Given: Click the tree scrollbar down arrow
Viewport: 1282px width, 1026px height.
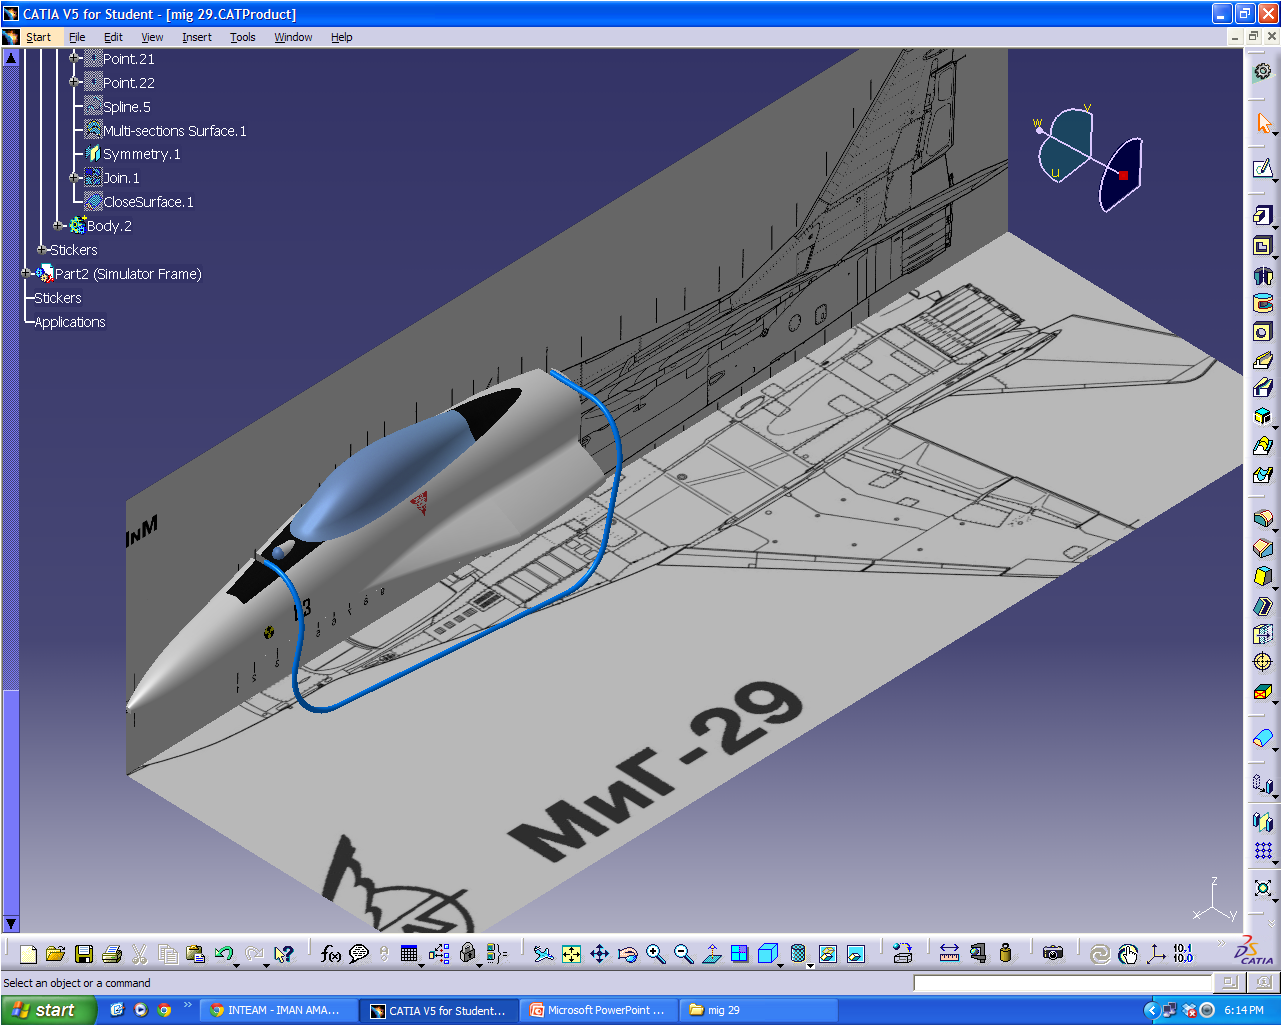Looking at the screenshot, I should [11, 924].
